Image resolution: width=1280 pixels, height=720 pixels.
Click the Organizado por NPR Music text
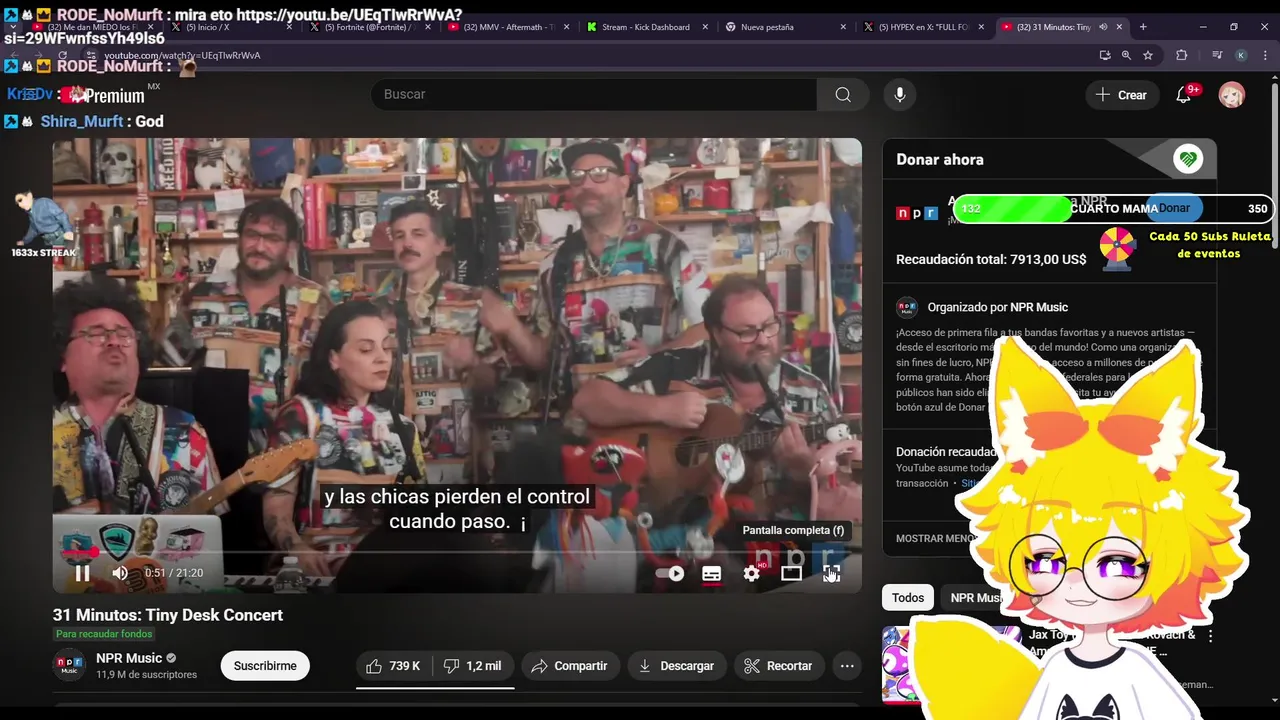tap(997, 307)
